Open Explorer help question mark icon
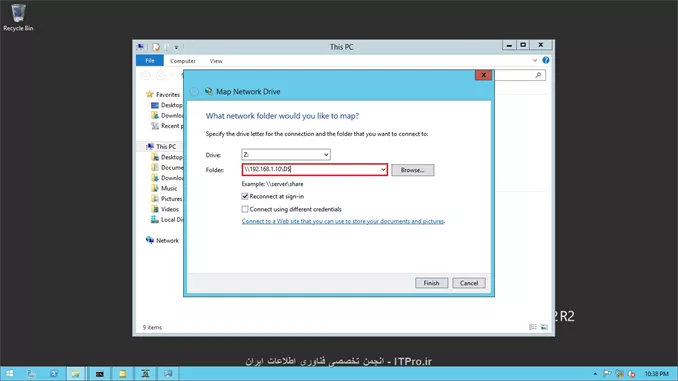 tap(546, 60)
